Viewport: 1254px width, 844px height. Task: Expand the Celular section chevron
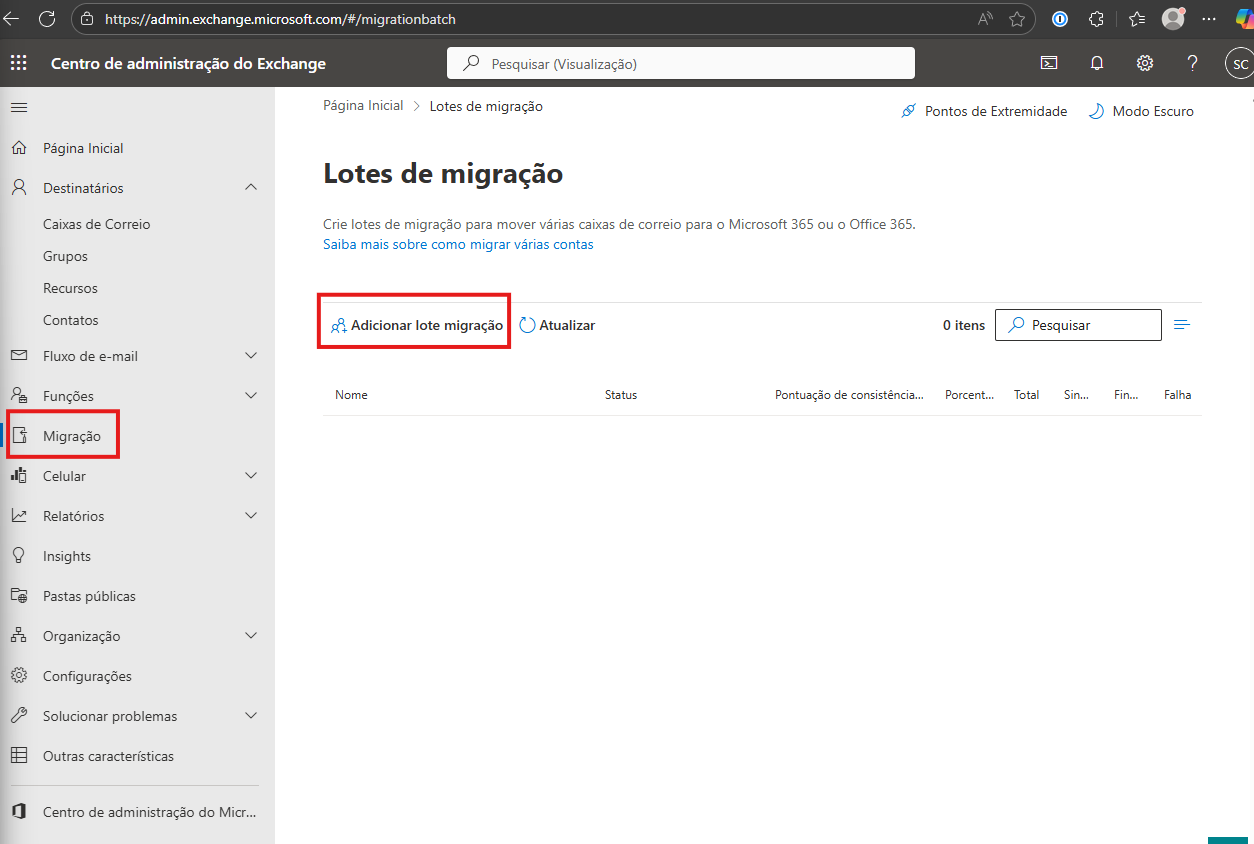[x=251, y=475]
